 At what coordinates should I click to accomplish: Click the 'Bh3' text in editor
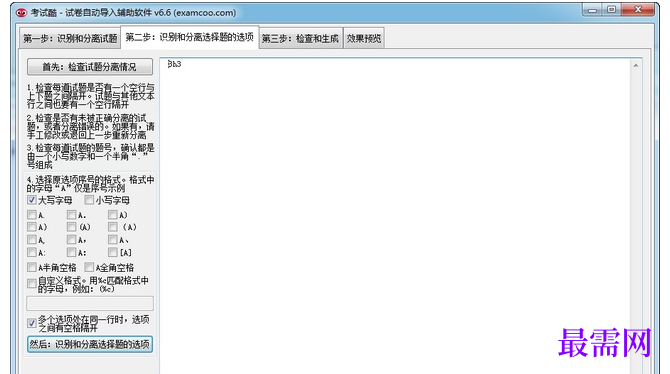[x=174, y=64]
